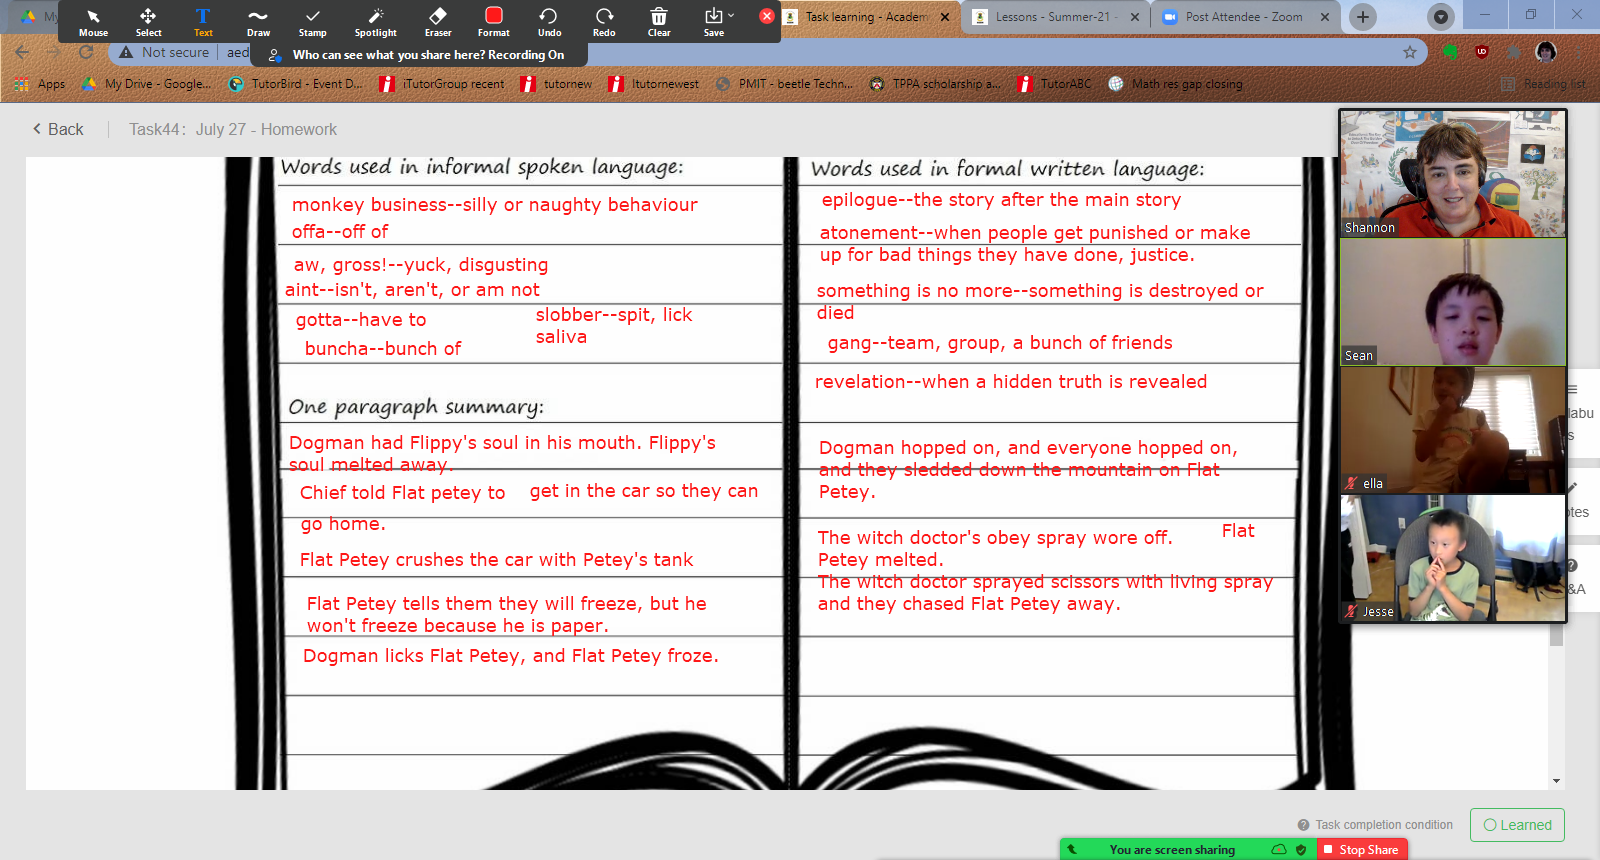Click 'Words used in informal spoken language:' heading
The height and width of the screenshot is (860, 1600).
pos(482,167)
